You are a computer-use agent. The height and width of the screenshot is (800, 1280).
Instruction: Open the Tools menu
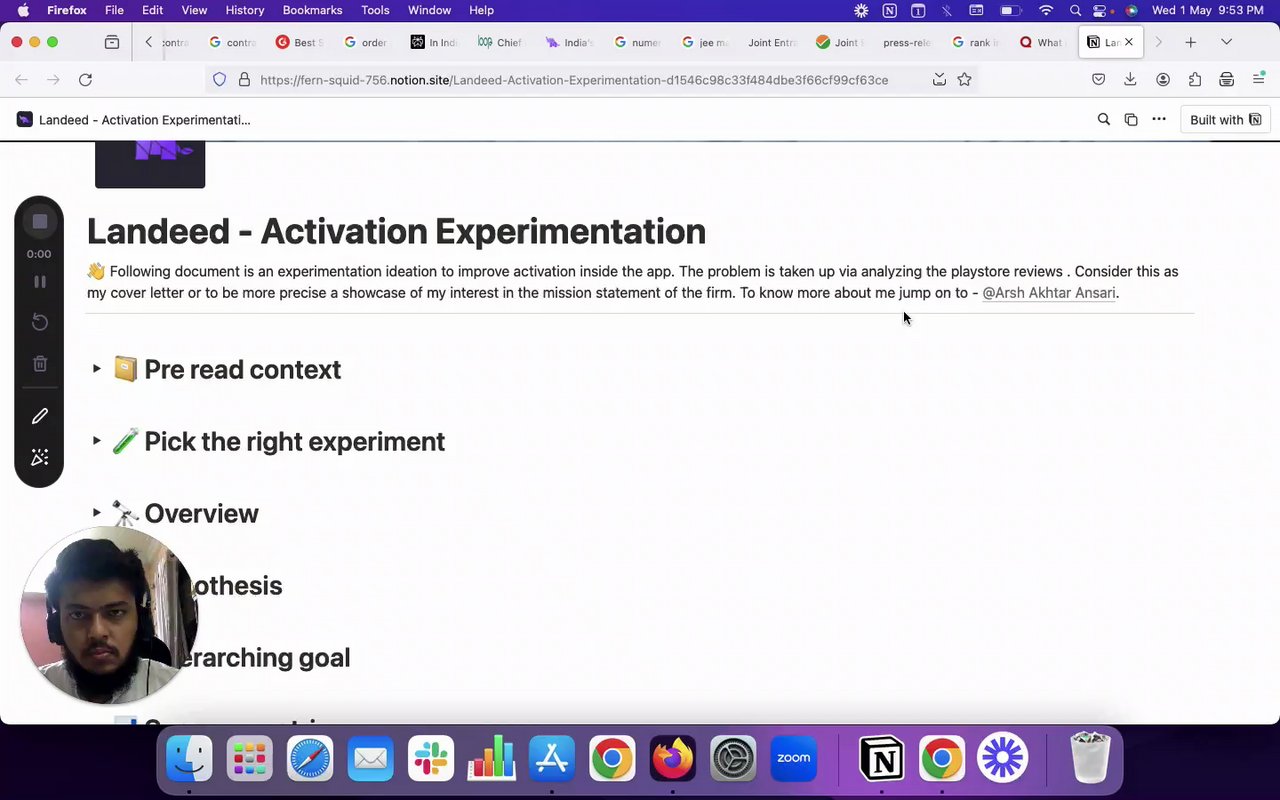point(375,10)
